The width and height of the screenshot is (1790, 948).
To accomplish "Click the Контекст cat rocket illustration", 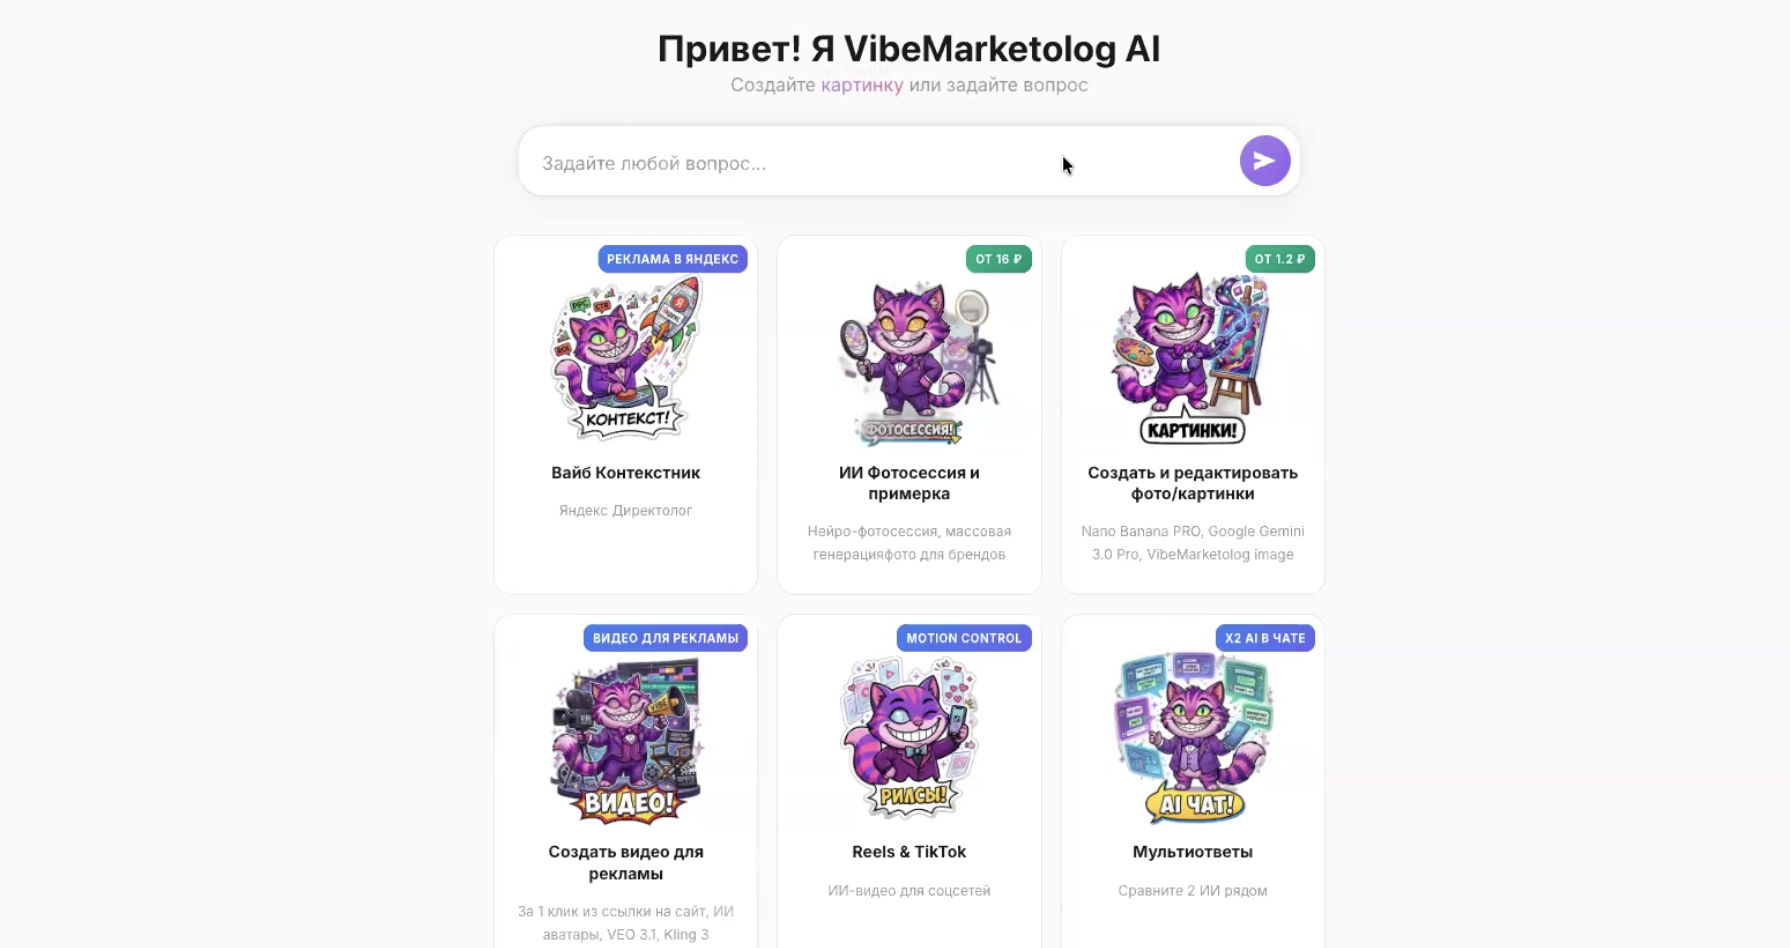I will click(626, 357).
